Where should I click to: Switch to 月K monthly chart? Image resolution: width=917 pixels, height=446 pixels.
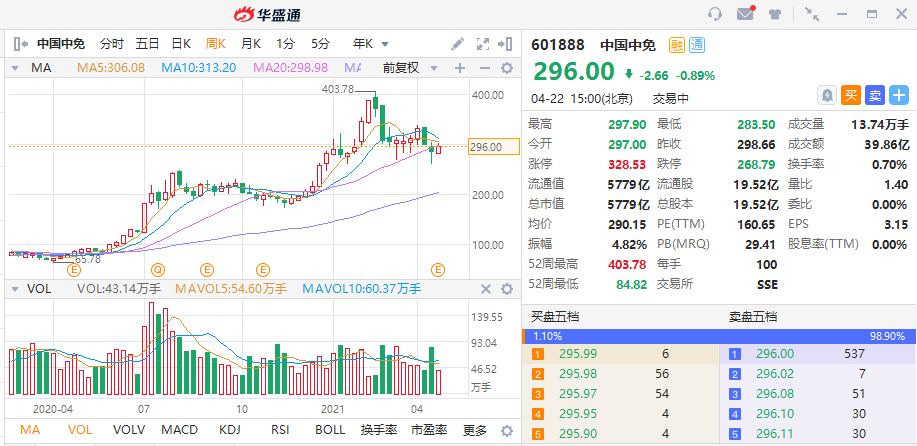click(251, 44)
